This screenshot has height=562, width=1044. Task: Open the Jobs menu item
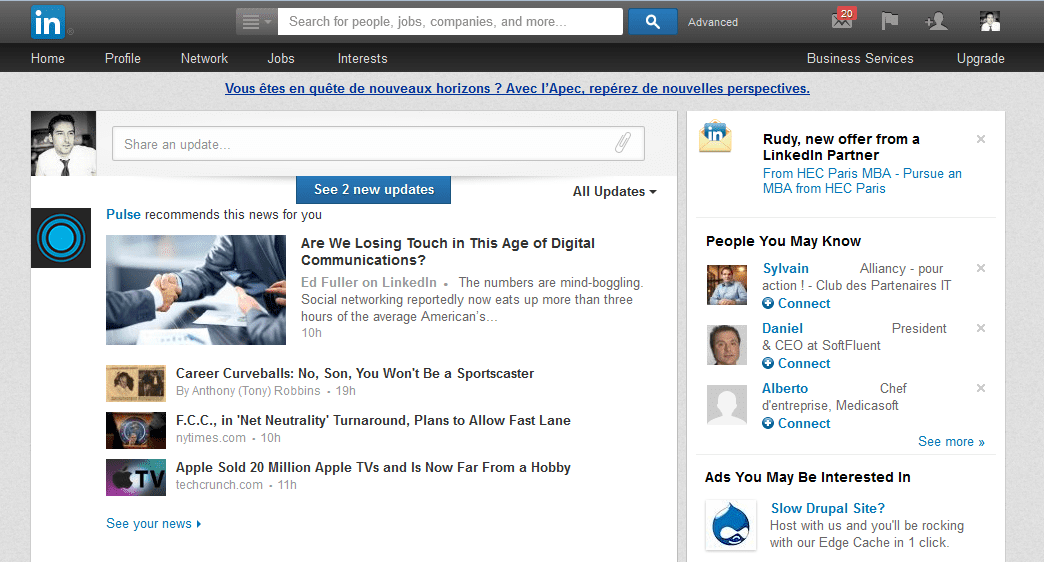tap(281, 59)
